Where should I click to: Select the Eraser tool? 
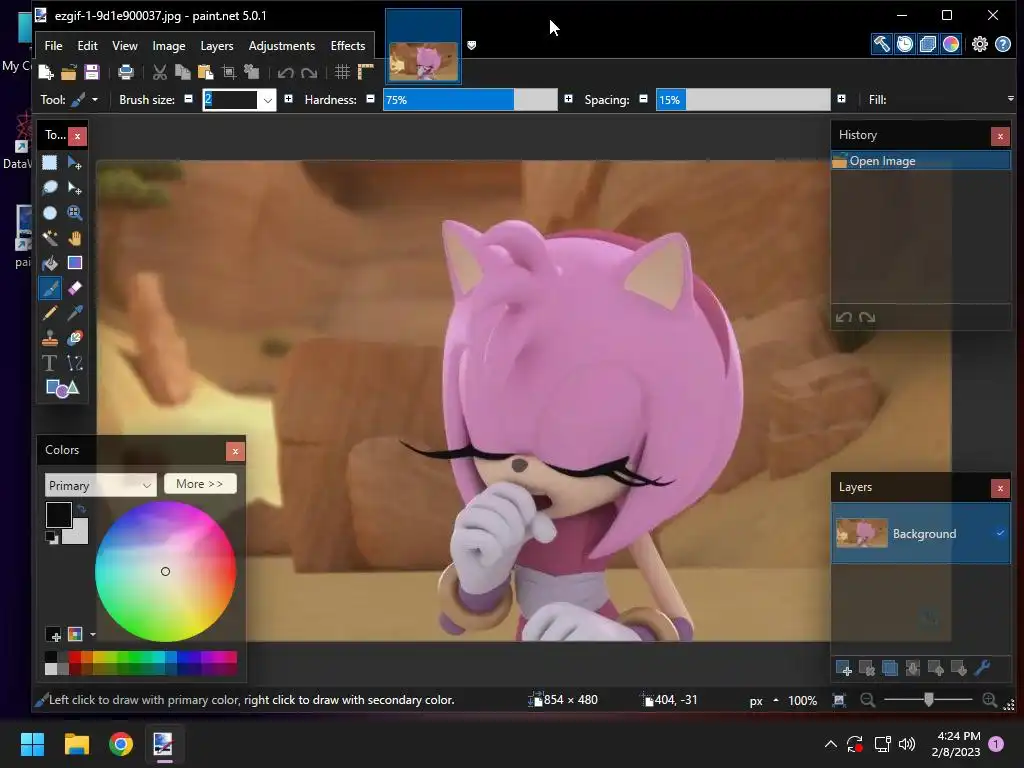coord(74,288)
